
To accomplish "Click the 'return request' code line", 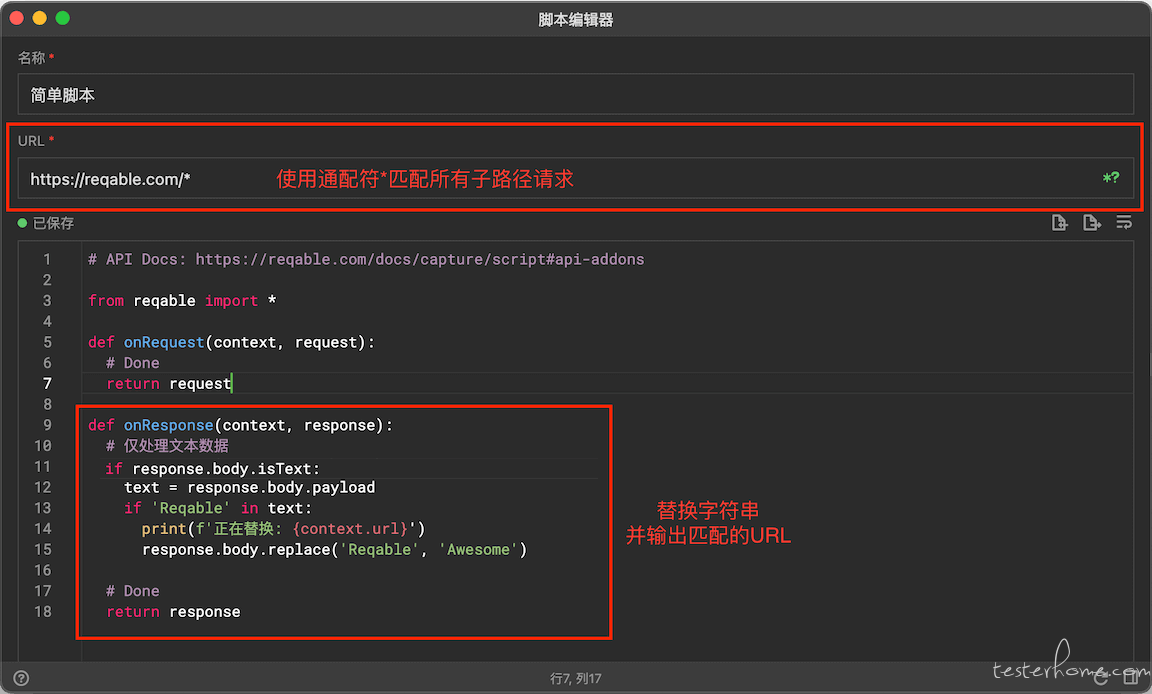I will (169, 383).
